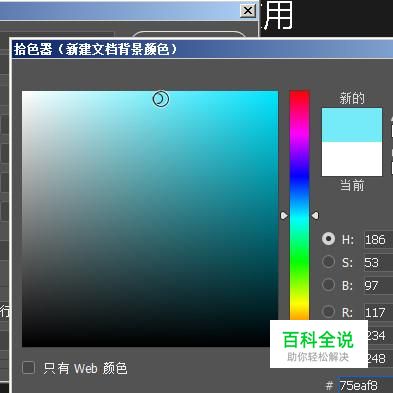Click the left hue slider arrow handle

click(x=284, y=216)
